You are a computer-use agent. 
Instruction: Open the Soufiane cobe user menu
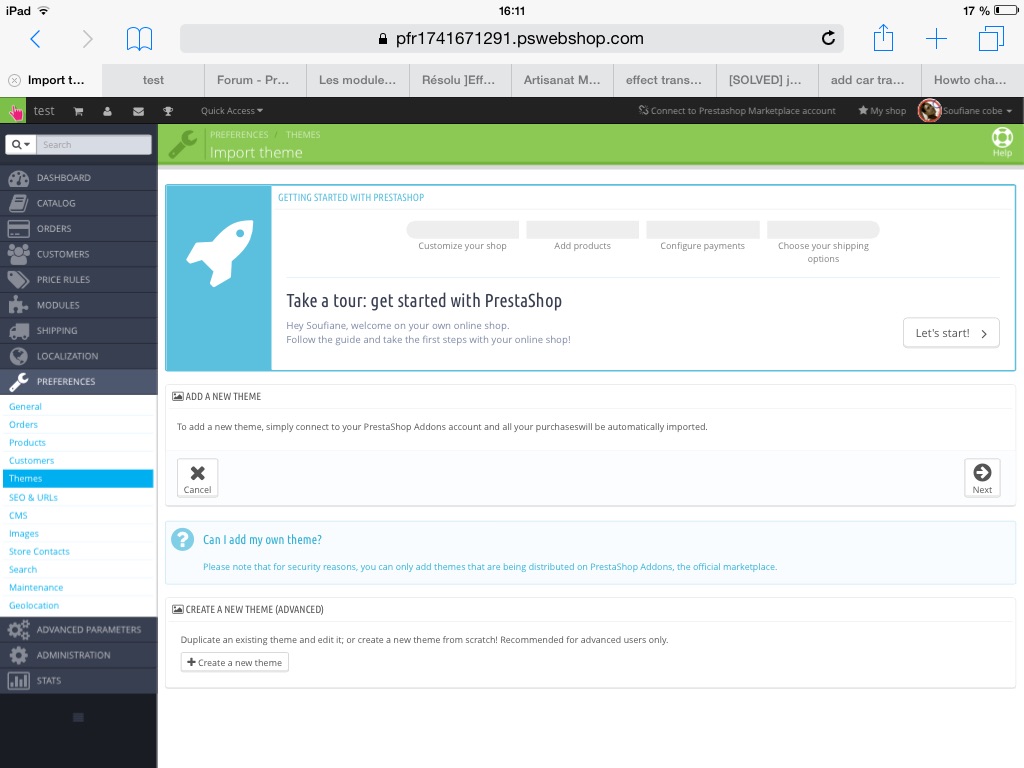(966, 111)
